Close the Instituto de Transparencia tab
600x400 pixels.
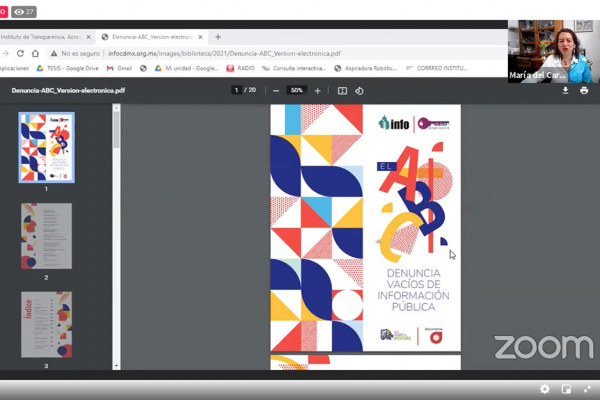tap(88, 37)
